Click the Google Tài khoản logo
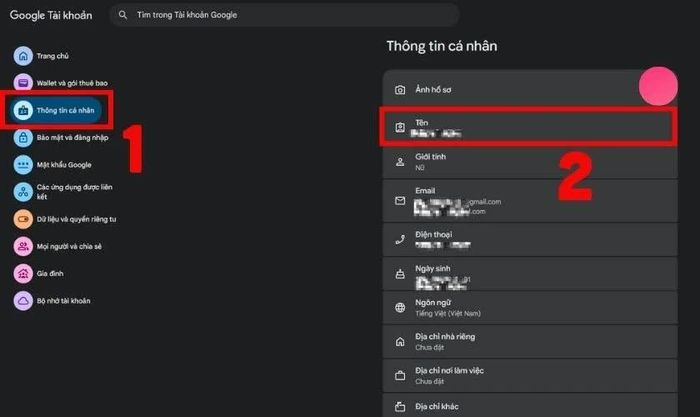 51,15
